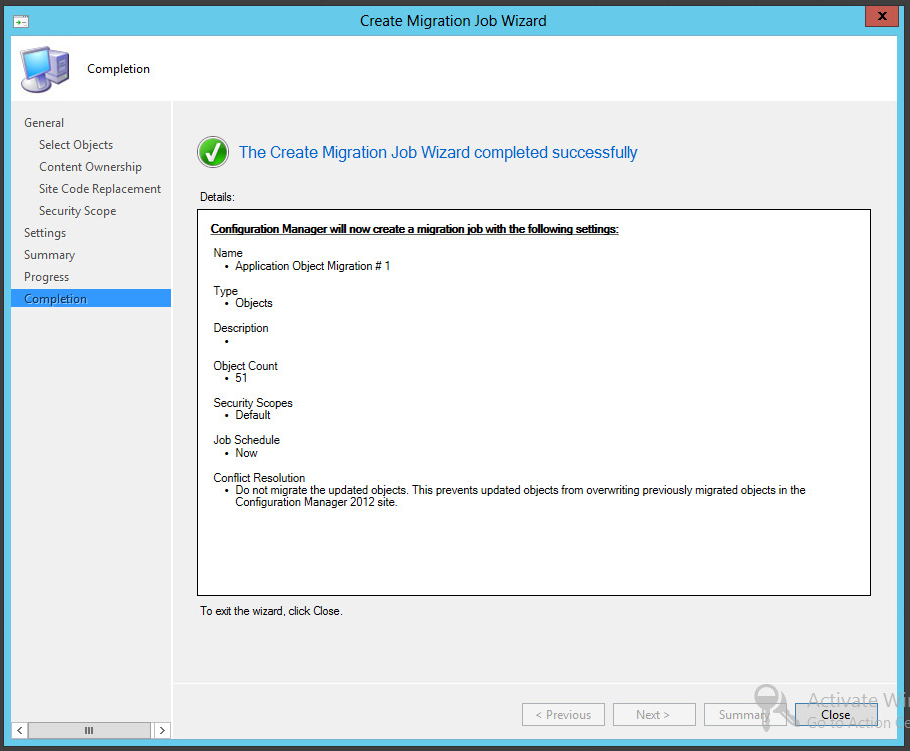910x751 pixels.
Task: Click the left scroll arrow below the sidebar
Action: (18, 730)
